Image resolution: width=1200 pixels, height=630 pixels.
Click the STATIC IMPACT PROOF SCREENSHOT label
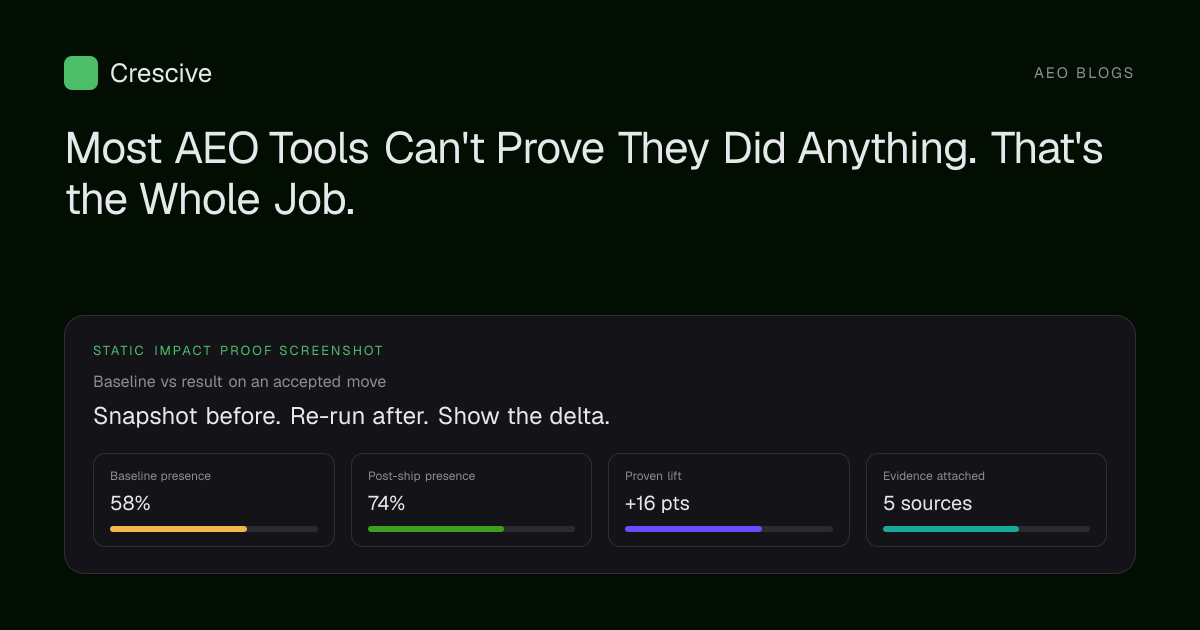click(x=238, y=351)
